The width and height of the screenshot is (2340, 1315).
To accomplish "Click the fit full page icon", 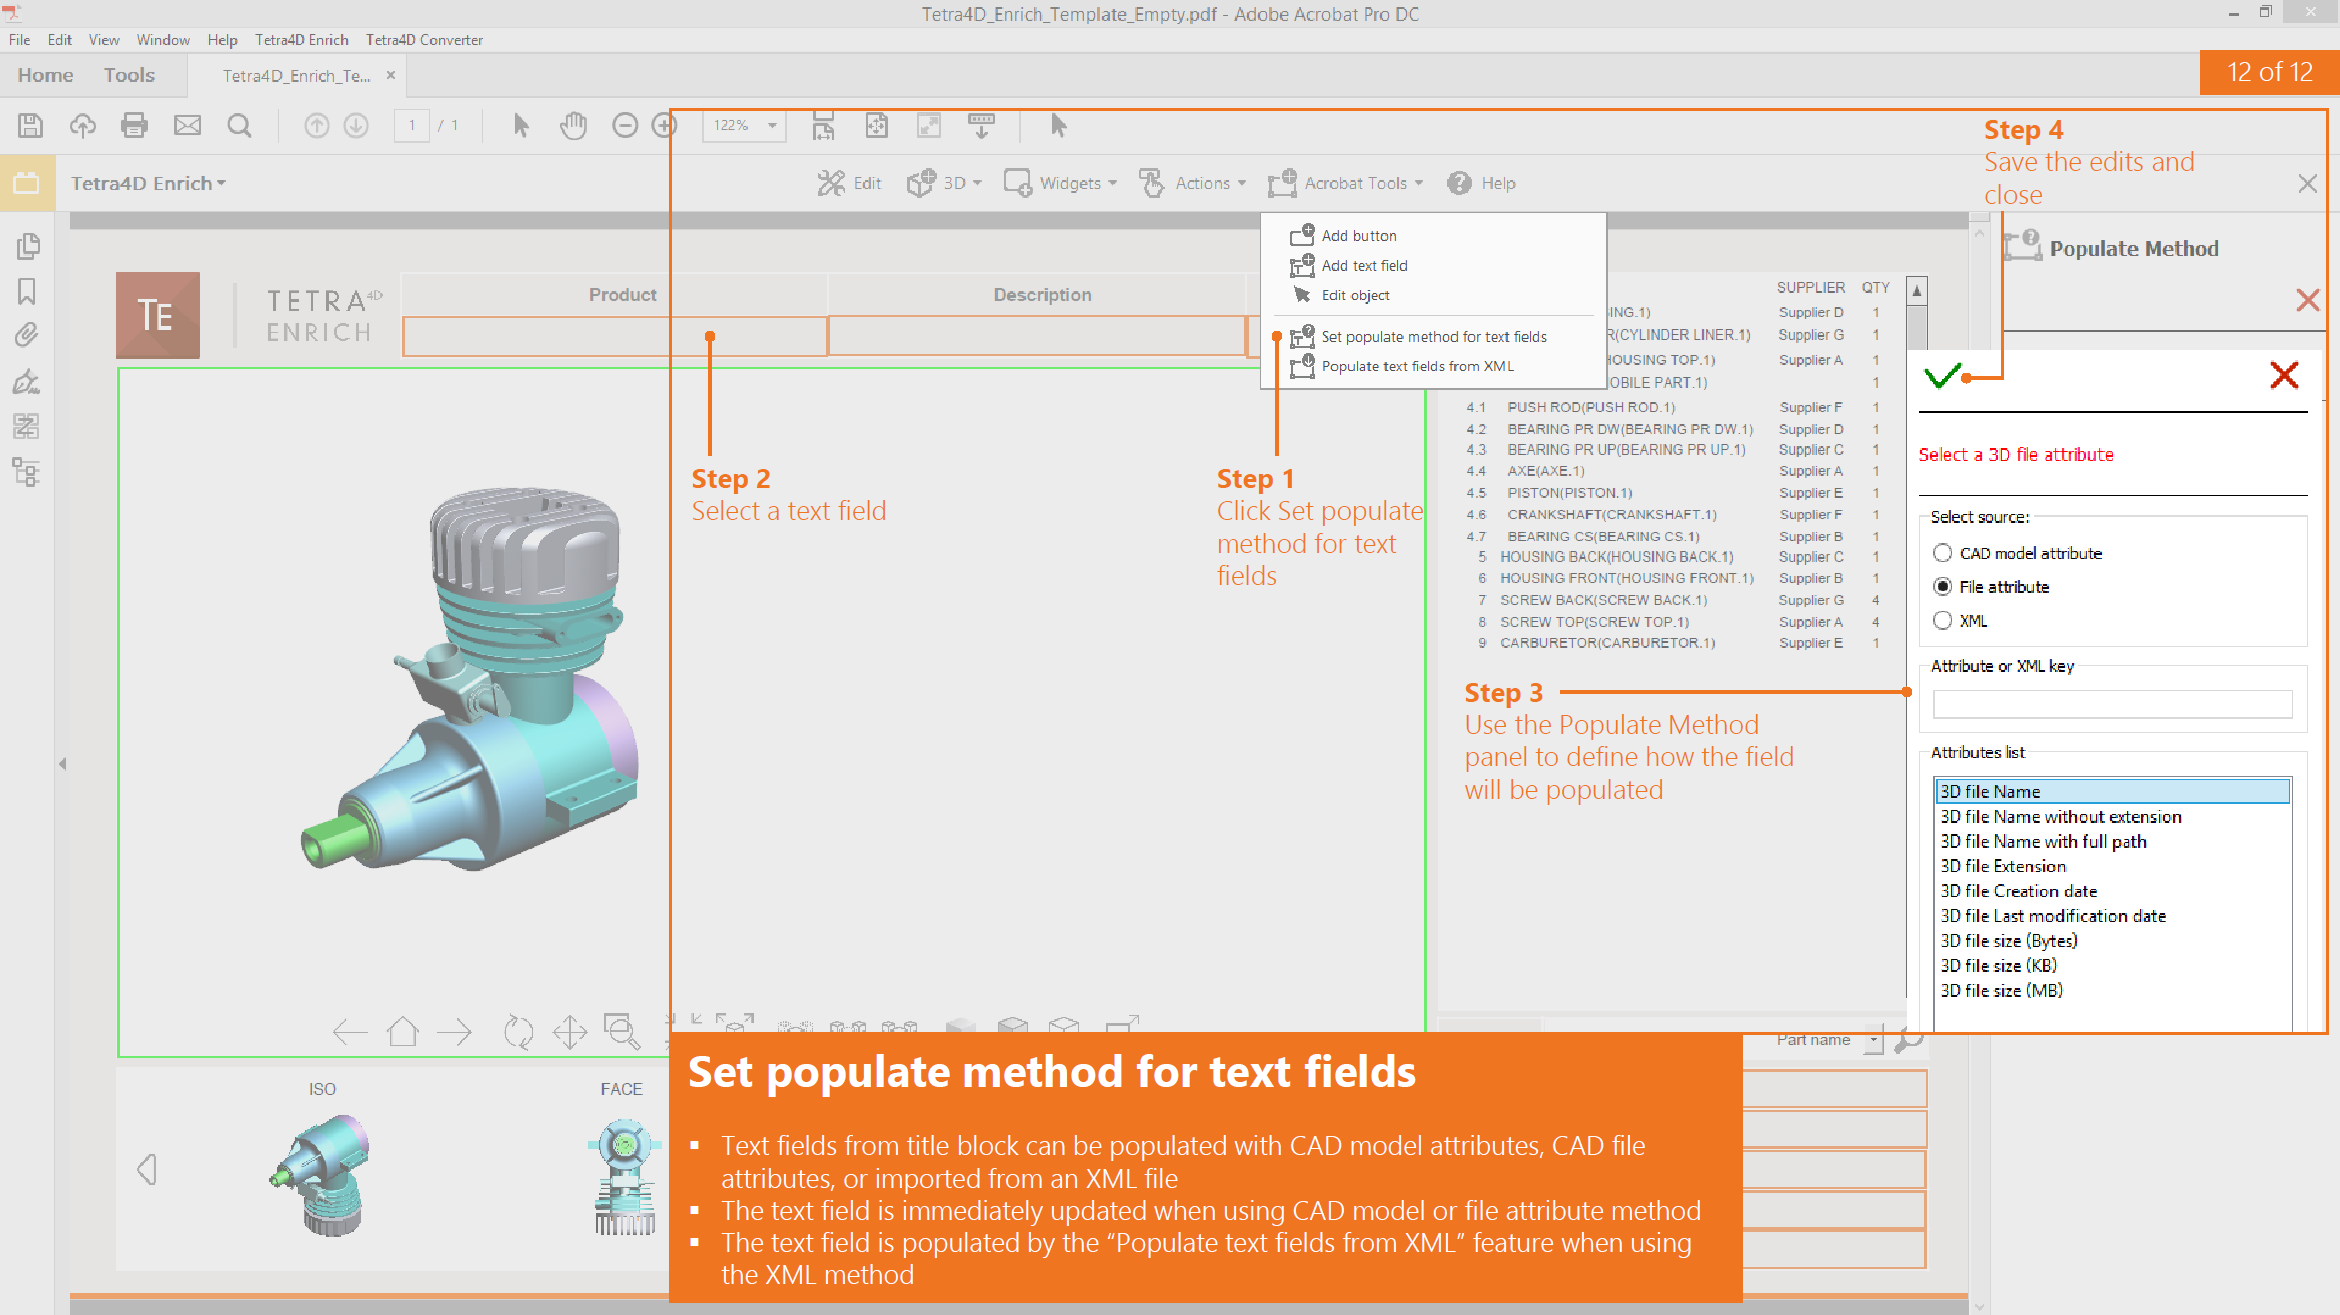I will point(876,126).
